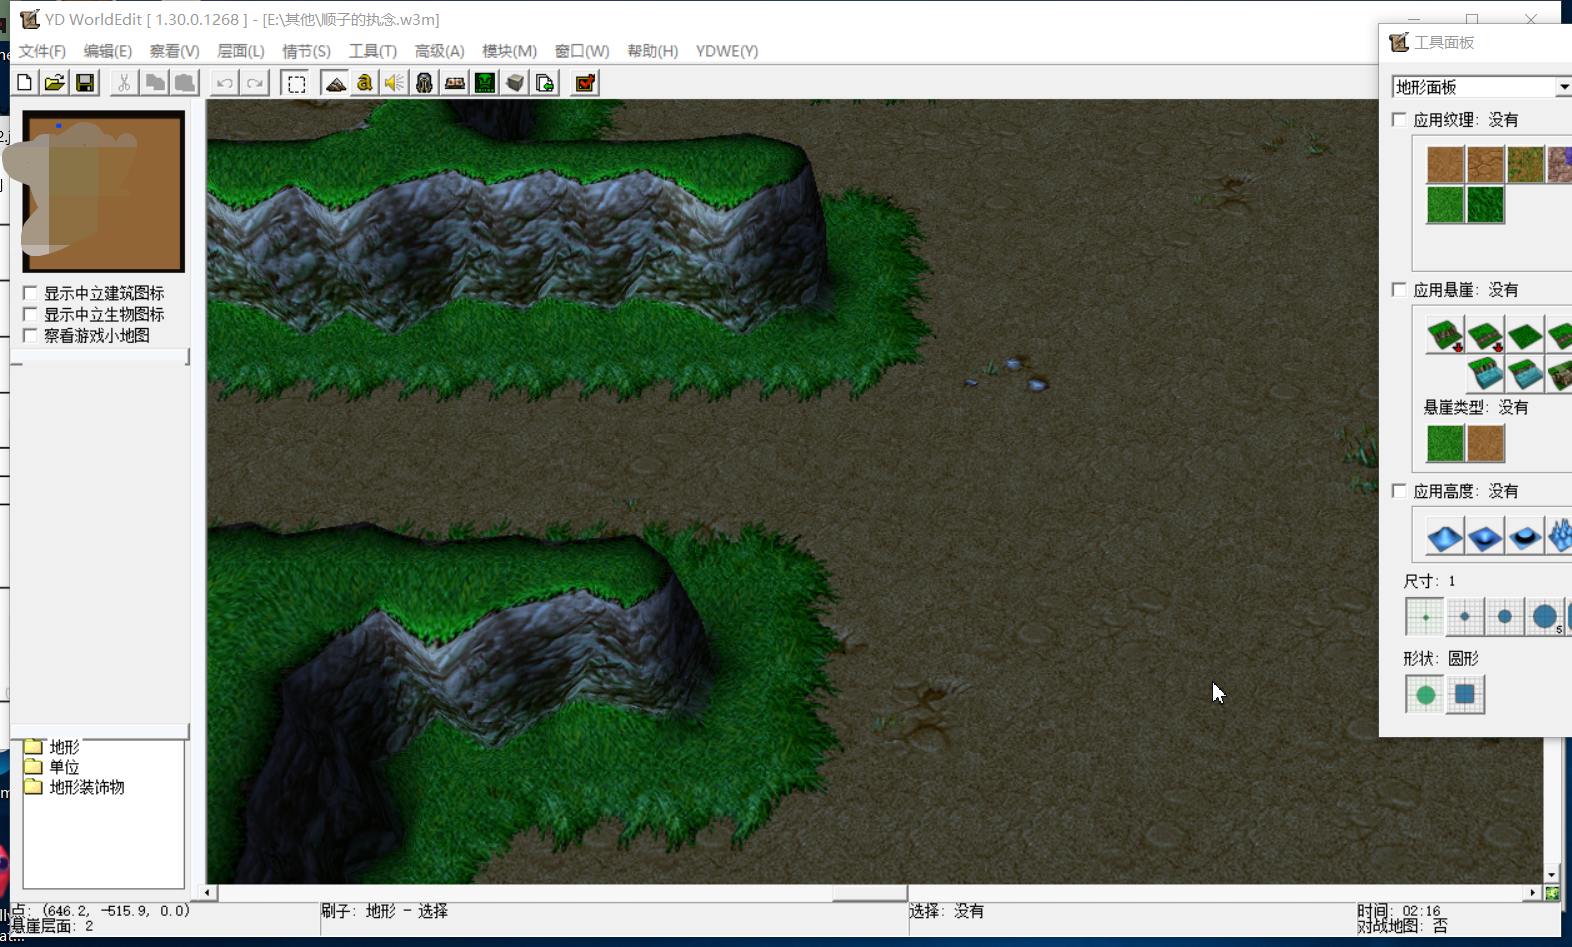Screen dimensions: 1572x947
Task: Open the 模块(M) menu
Action: [x=509, y=51]
